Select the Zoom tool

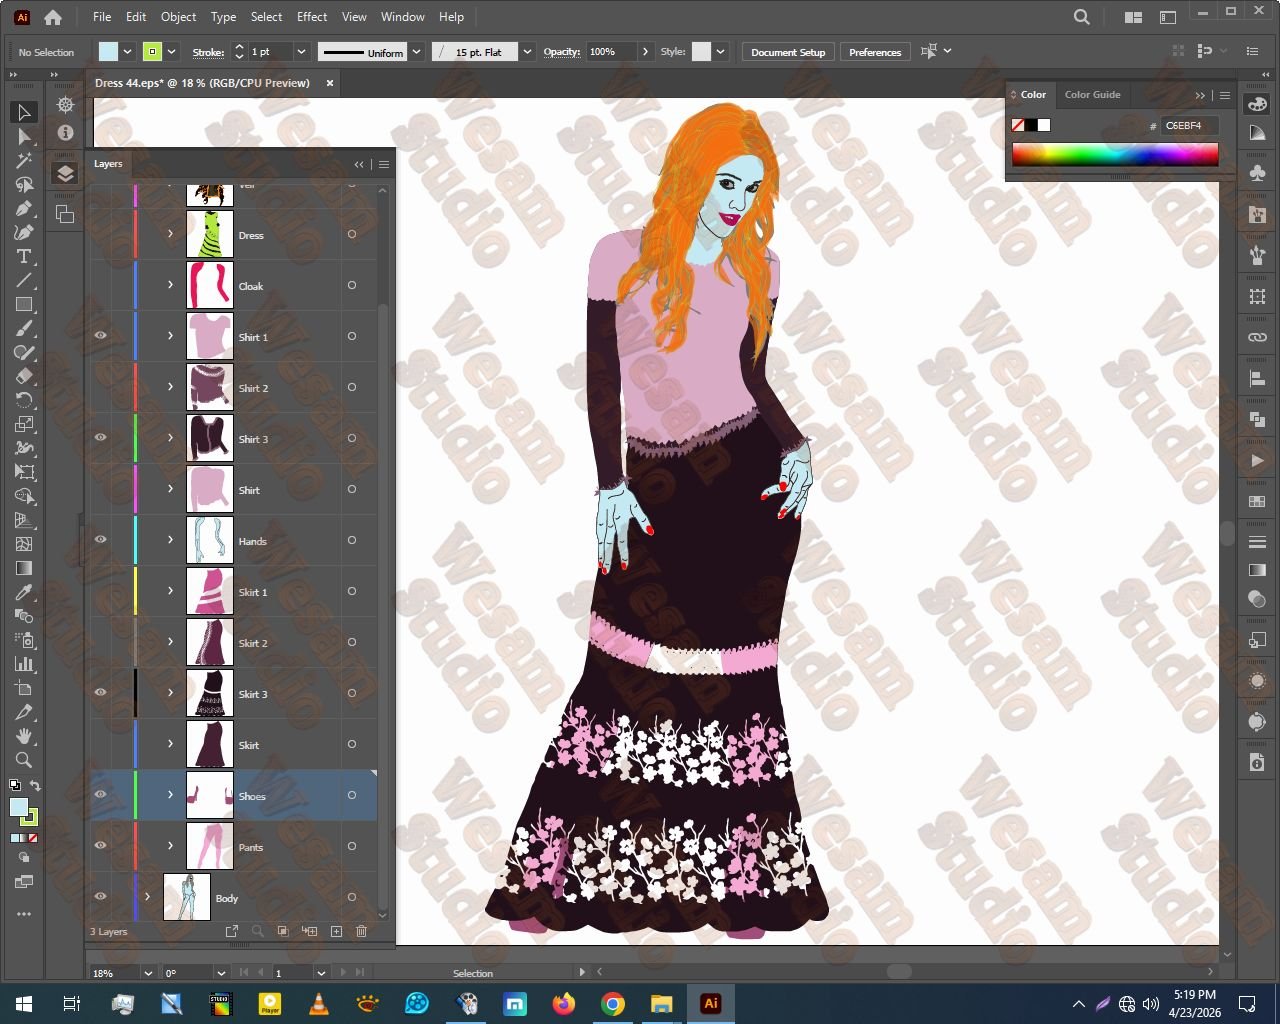pyautogui.click(x=24, y=760)
